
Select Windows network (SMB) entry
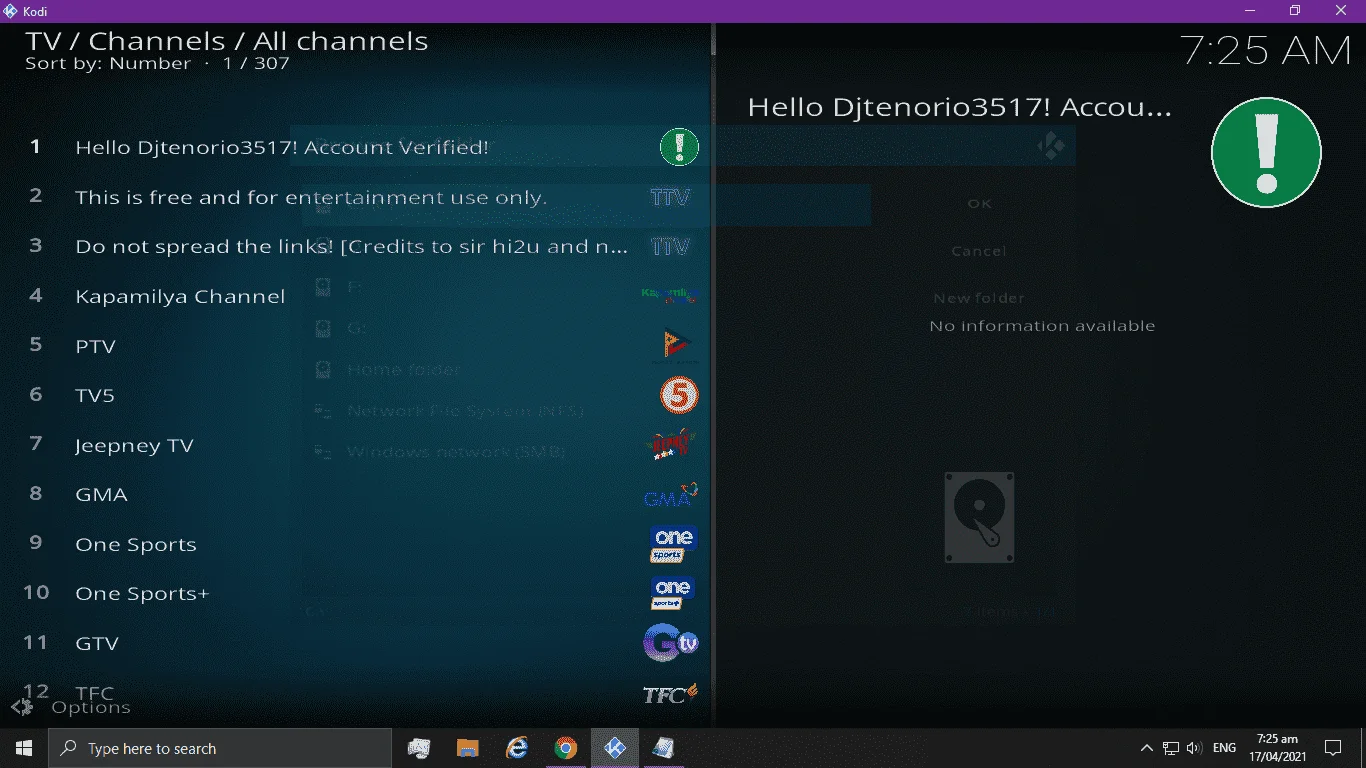(x=456, y=452)
